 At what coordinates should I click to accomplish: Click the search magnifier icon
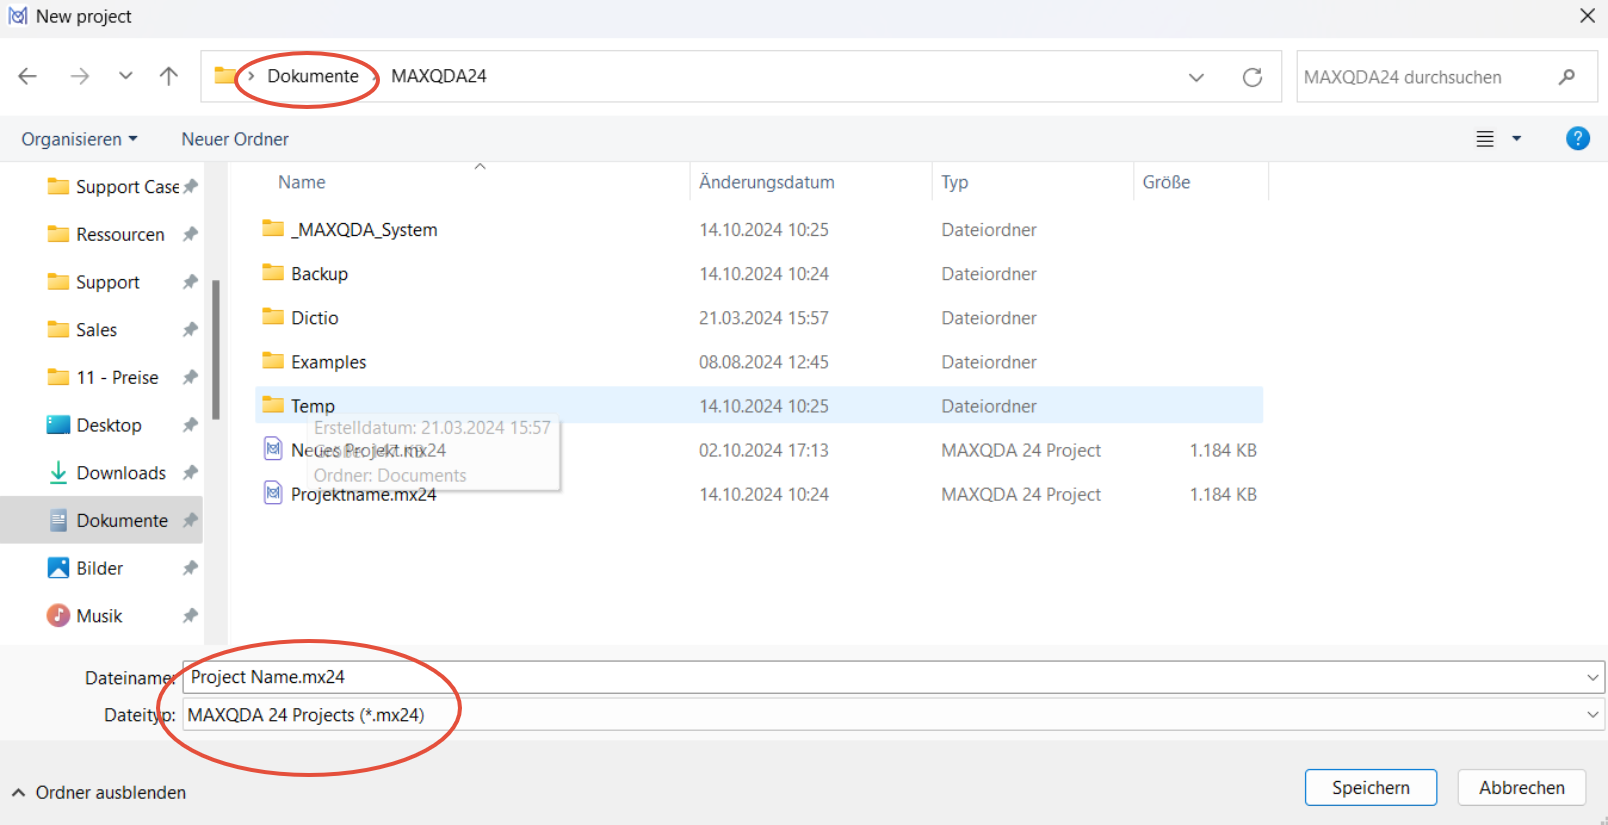[x=1567, y=77]
